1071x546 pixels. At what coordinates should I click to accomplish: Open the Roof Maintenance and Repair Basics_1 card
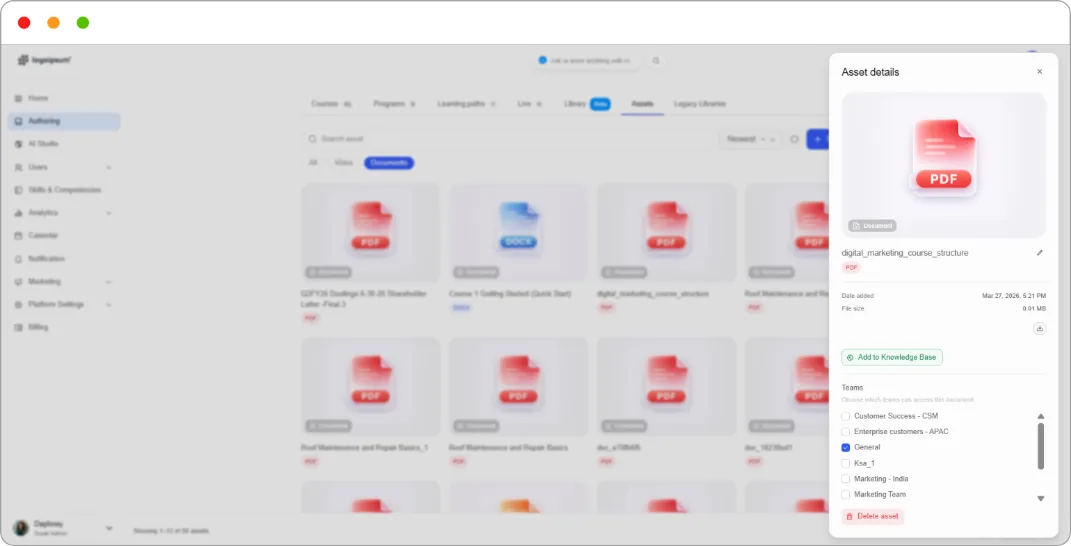pos(370,402)
